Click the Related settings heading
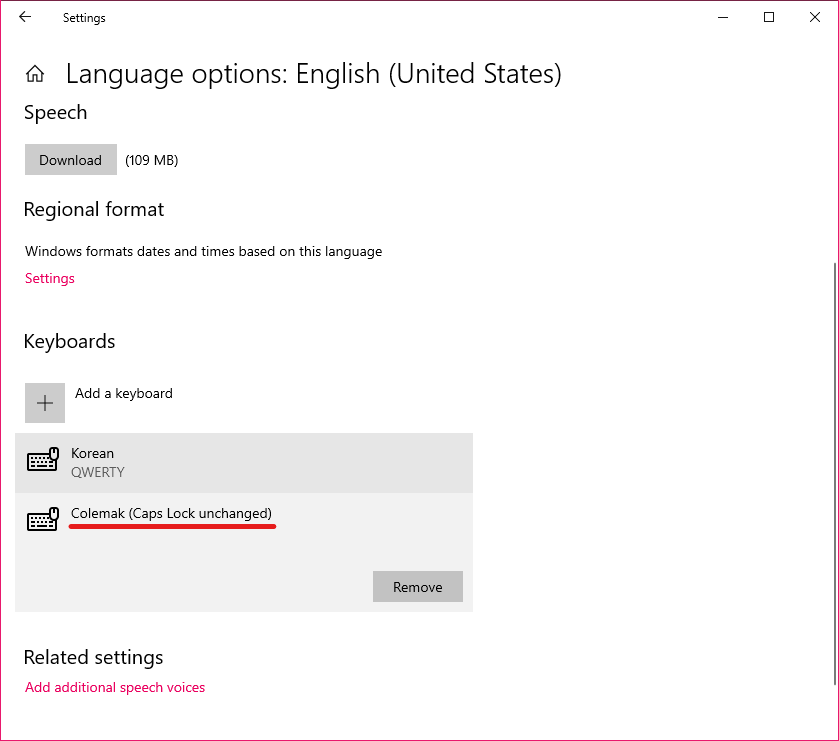The width and height of the screenshot is (839, 741). 94,657
